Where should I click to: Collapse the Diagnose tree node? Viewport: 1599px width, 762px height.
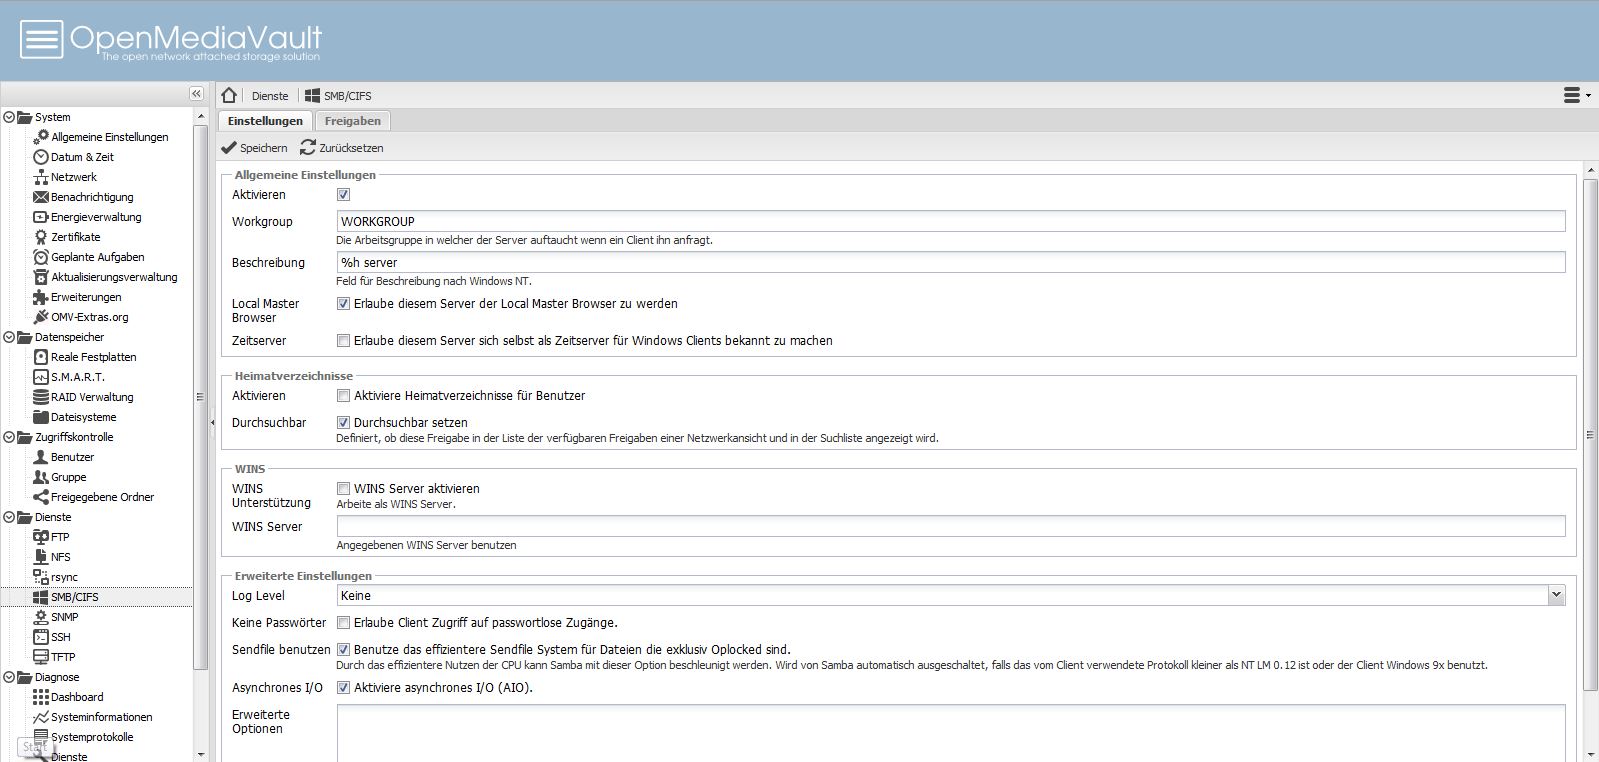tap(9, 677)
